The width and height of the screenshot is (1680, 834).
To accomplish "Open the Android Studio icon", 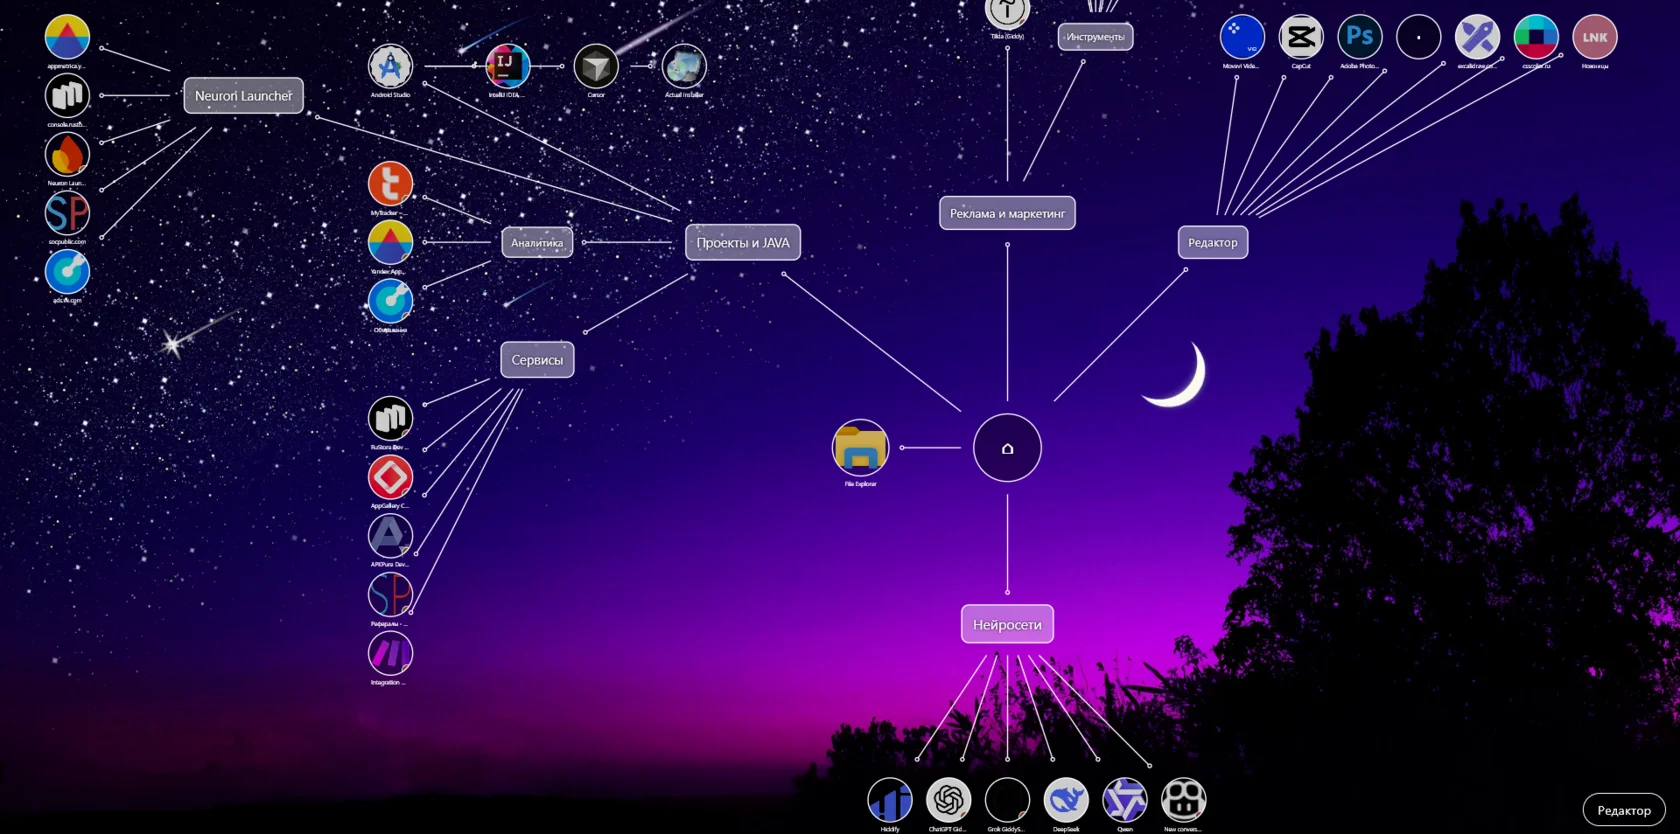I will tap(390, 66).
